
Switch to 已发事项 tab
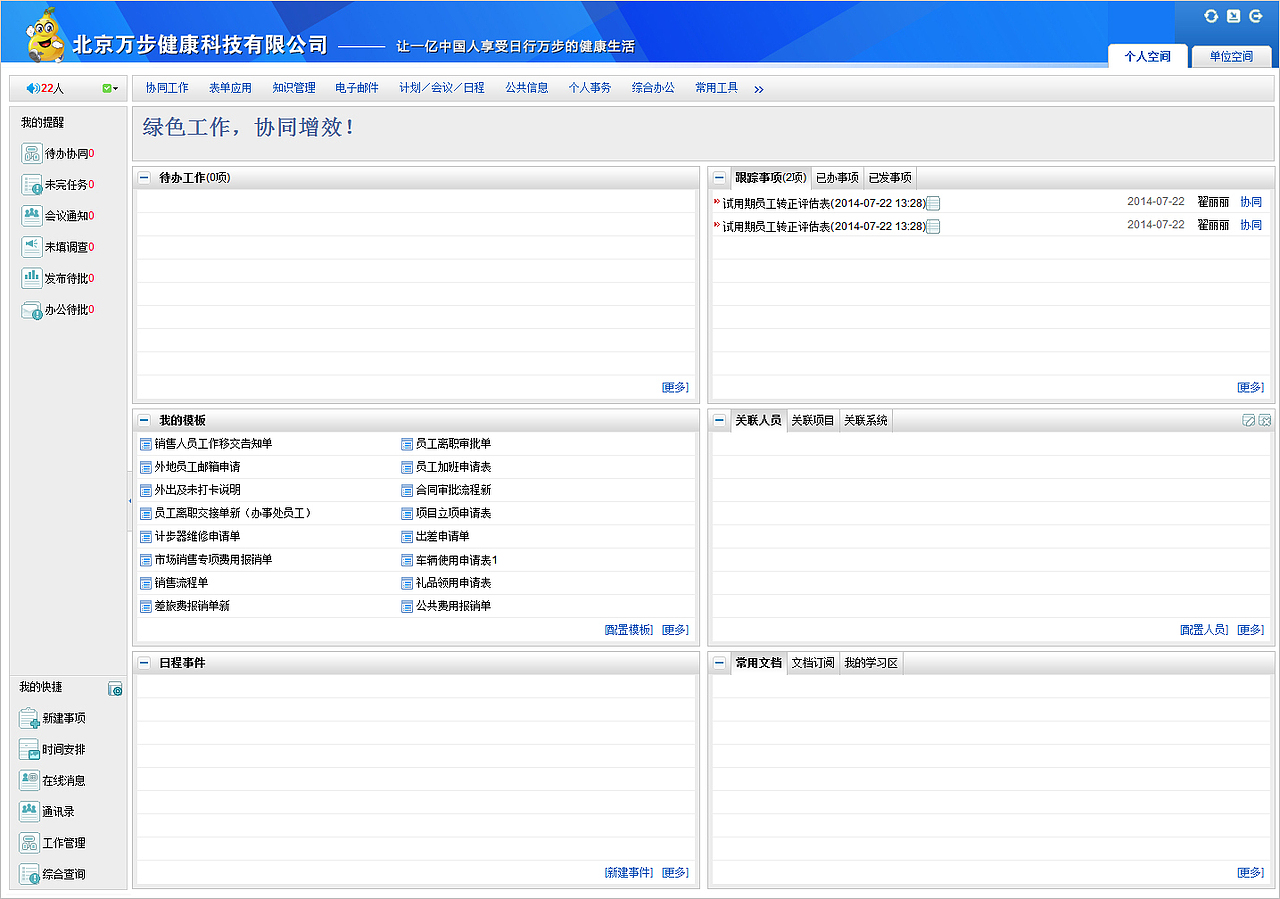tap(890, 178)
